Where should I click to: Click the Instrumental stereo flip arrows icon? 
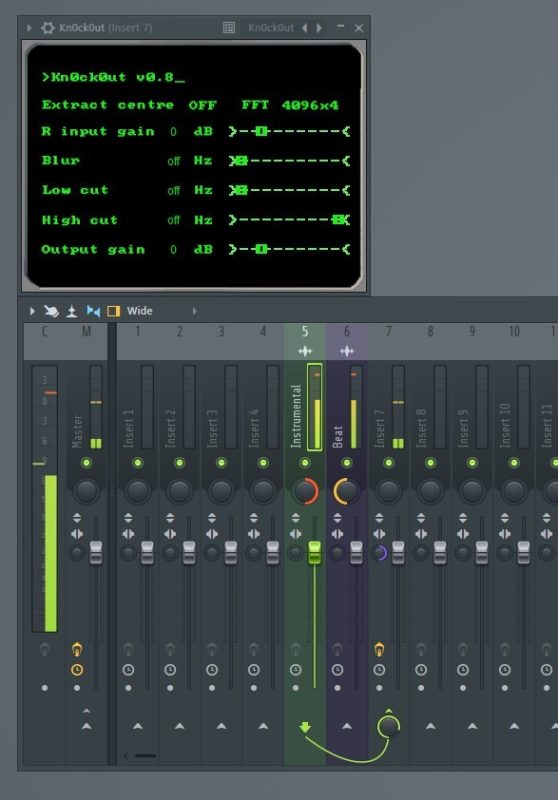pos(295,534)
